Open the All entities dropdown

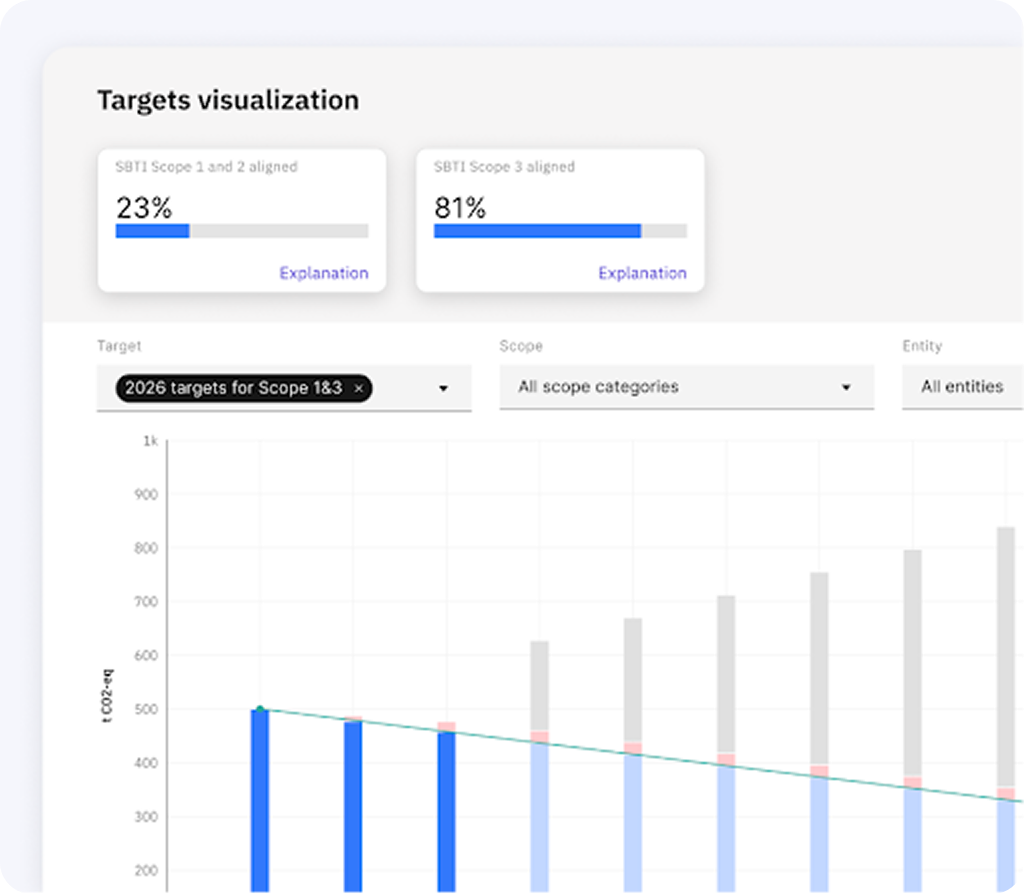(962, 387)
